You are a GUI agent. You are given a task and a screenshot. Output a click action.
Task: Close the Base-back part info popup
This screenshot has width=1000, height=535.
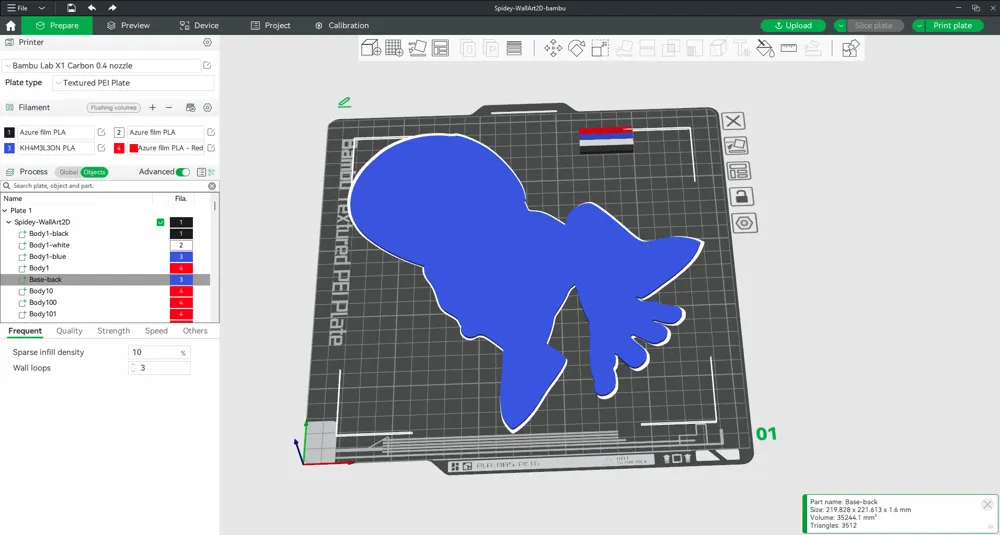(x=987, y=504)
